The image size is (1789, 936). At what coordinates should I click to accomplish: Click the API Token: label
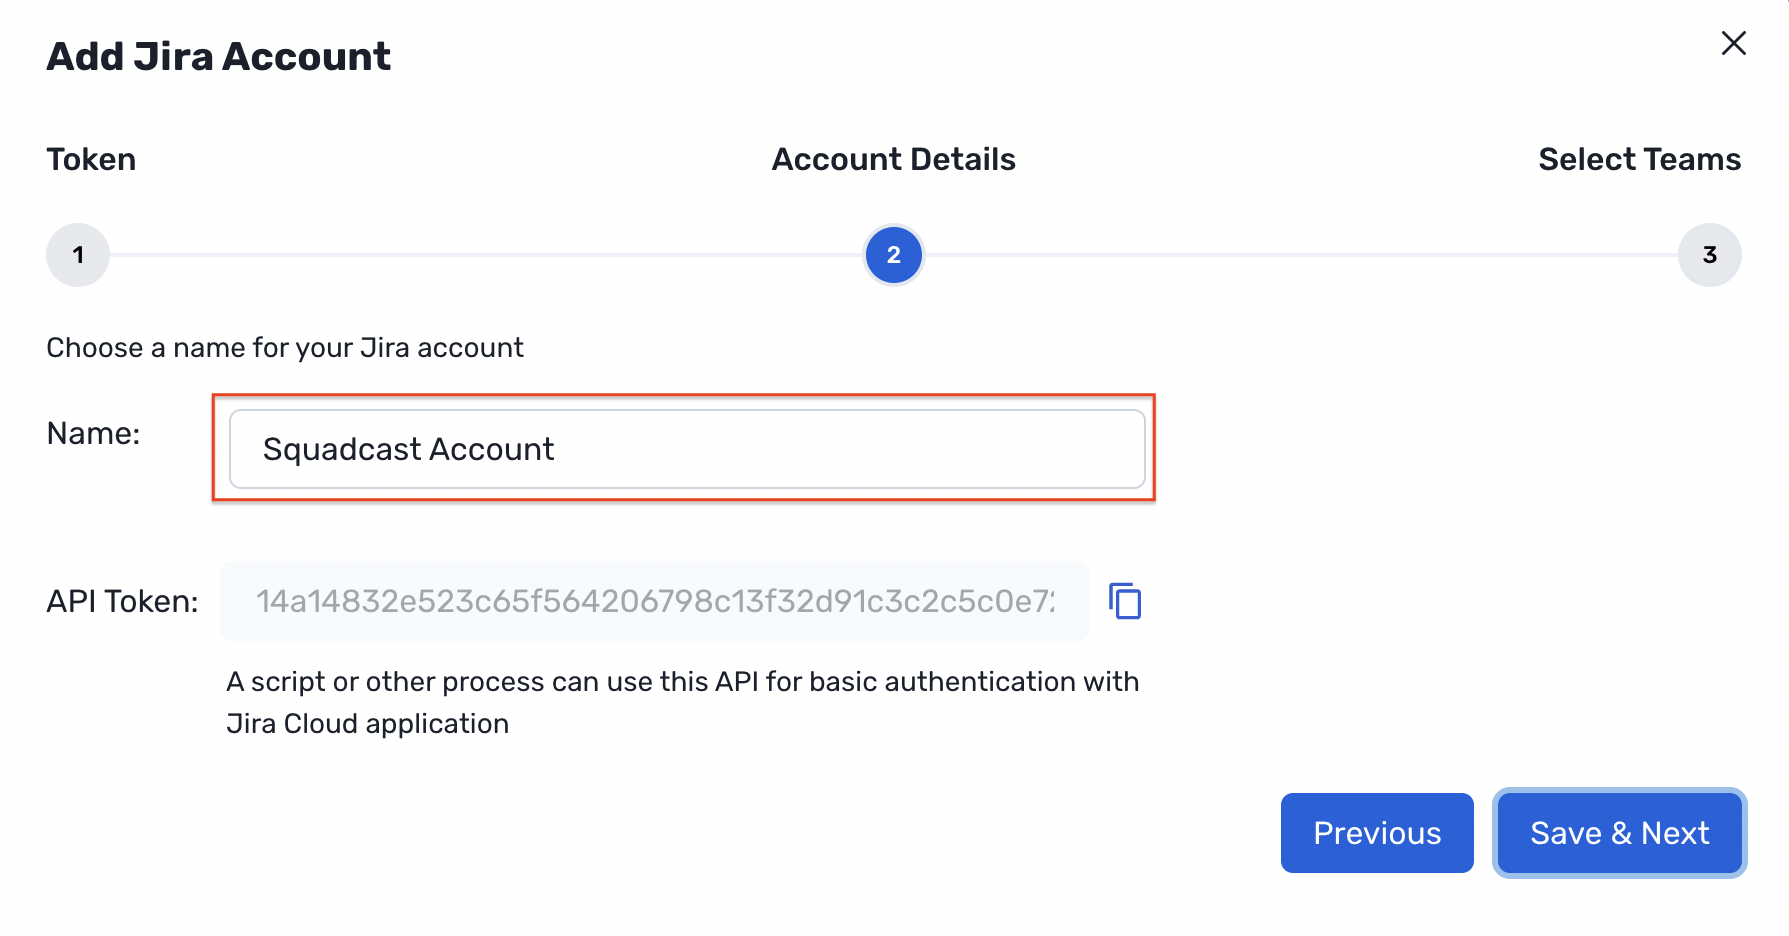coord(121,601)
